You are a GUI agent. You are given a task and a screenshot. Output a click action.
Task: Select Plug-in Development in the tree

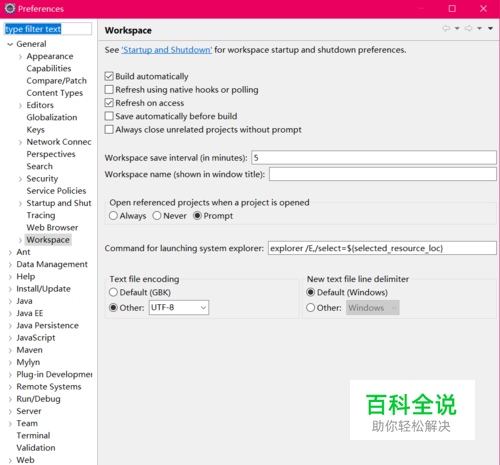point(54,374)
